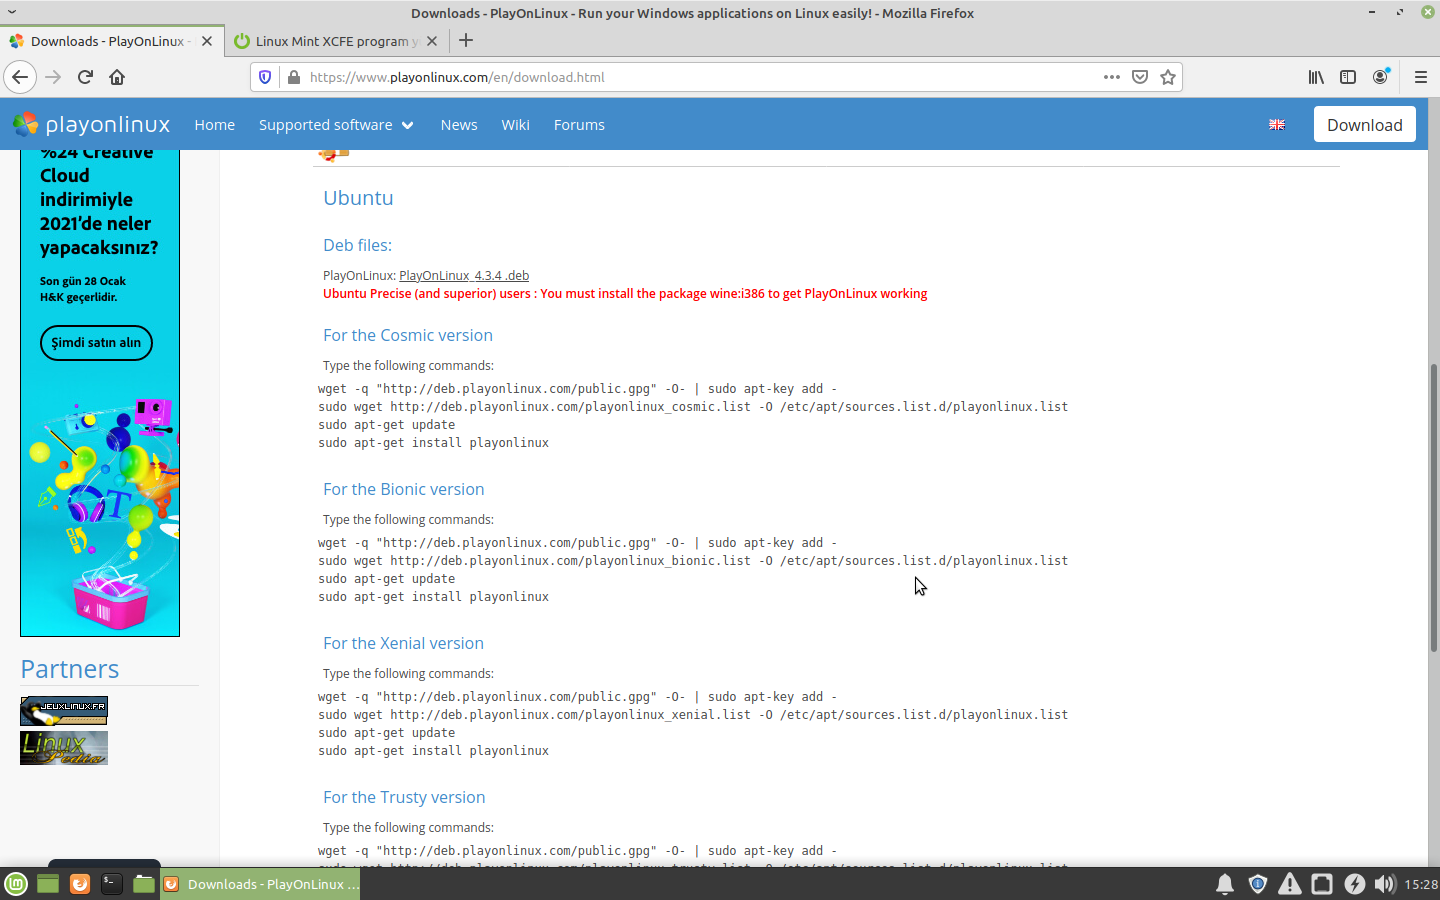
Task: Show site security info via padlock icon
Action: pyautogui.click(x=294, y=77)
